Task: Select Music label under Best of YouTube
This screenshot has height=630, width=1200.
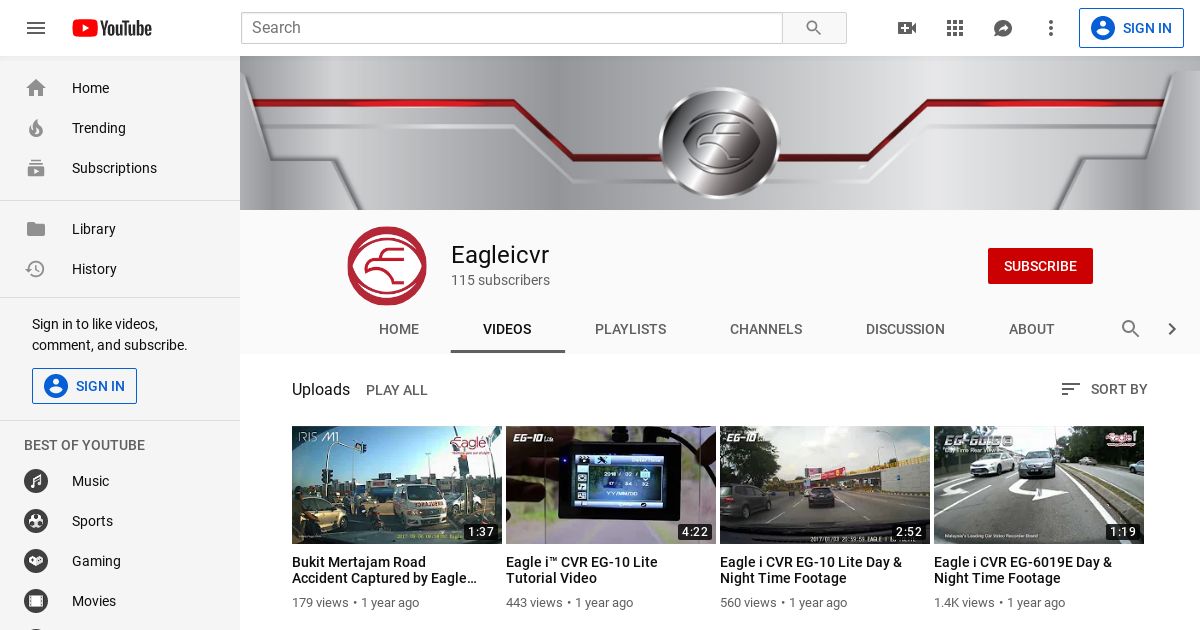Action: pyautogui.click(x=90, y=481)
